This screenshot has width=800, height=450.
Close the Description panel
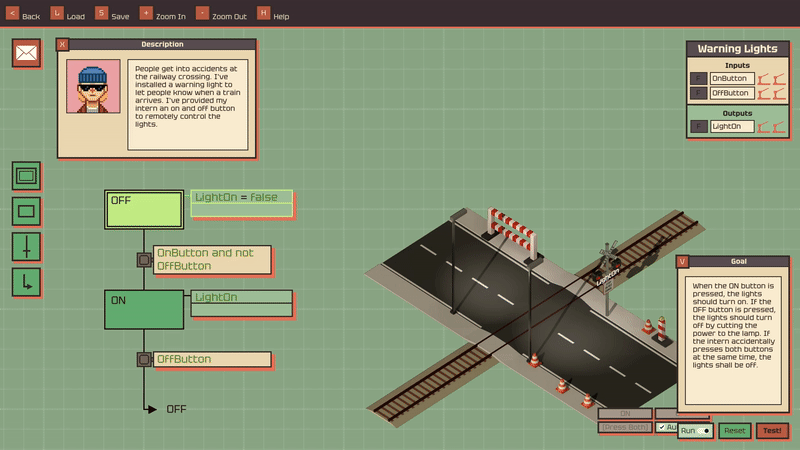point(63,44)
